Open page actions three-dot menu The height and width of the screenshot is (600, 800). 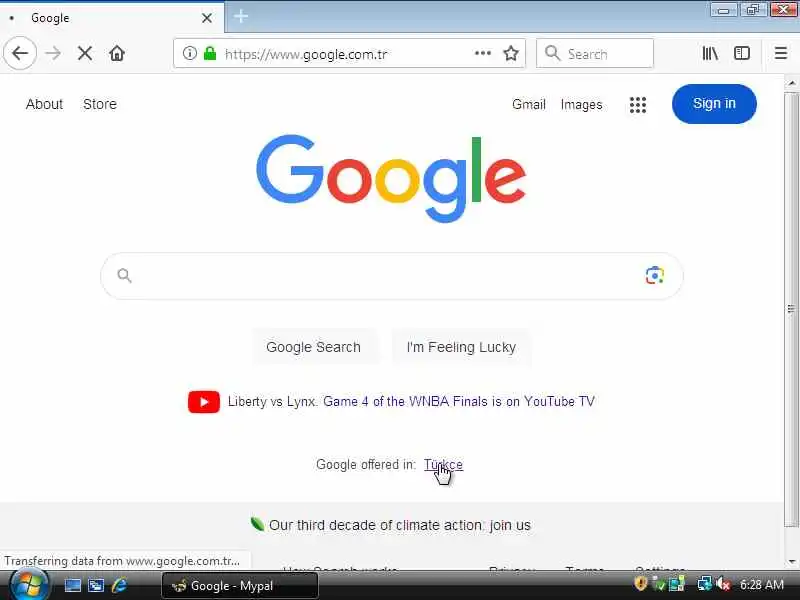(x=483, y=53)
